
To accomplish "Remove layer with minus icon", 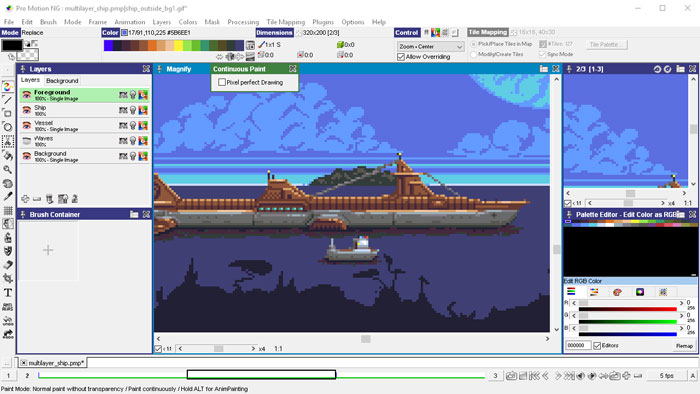I will [x=37, y=199].
